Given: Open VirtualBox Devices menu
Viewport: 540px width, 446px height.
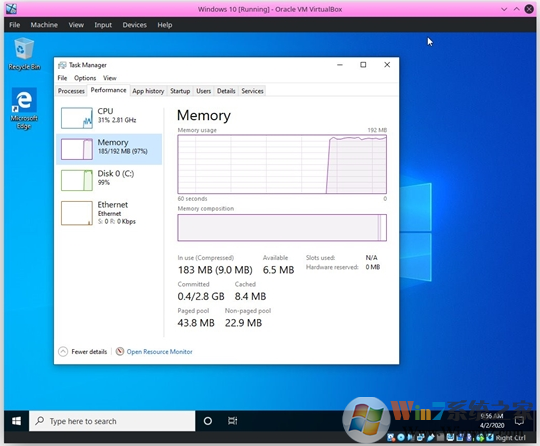Looking at the screenshot, I should [134, 25].
